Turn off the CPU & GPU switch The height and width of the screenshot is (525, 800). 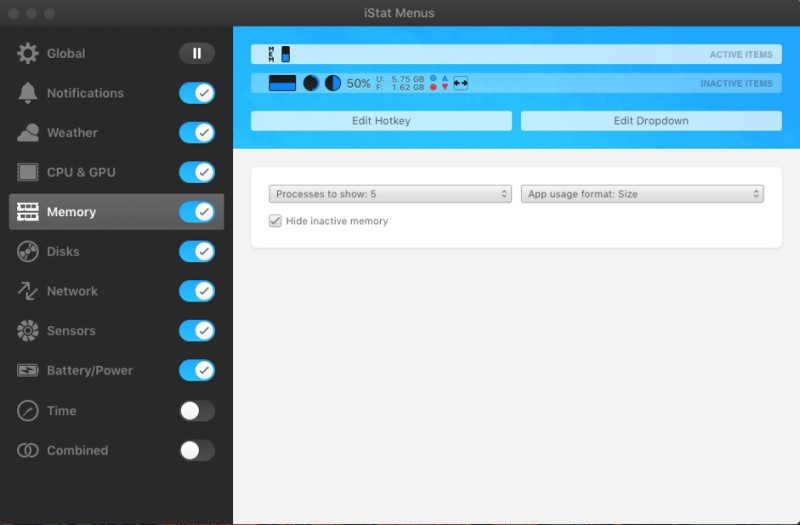[197, 172]
